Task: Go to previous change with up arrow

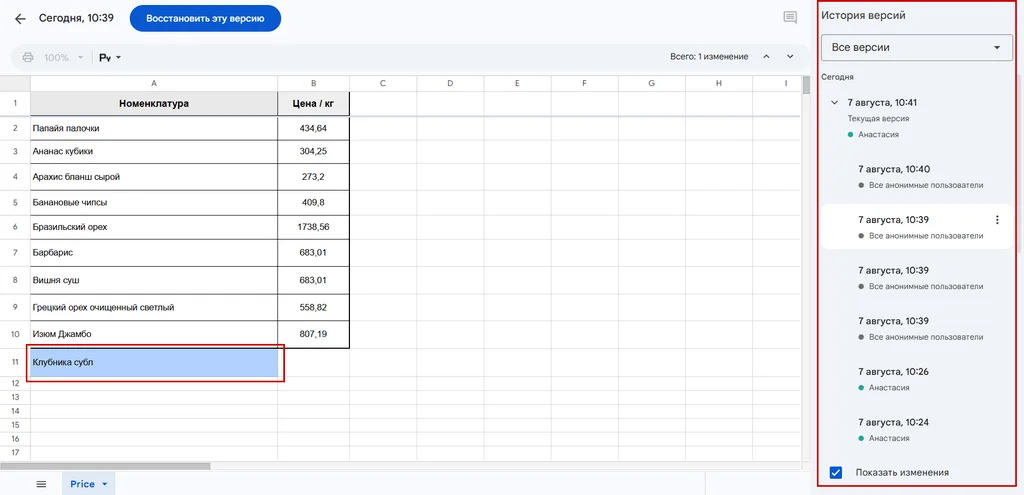Action: point(766,57)
